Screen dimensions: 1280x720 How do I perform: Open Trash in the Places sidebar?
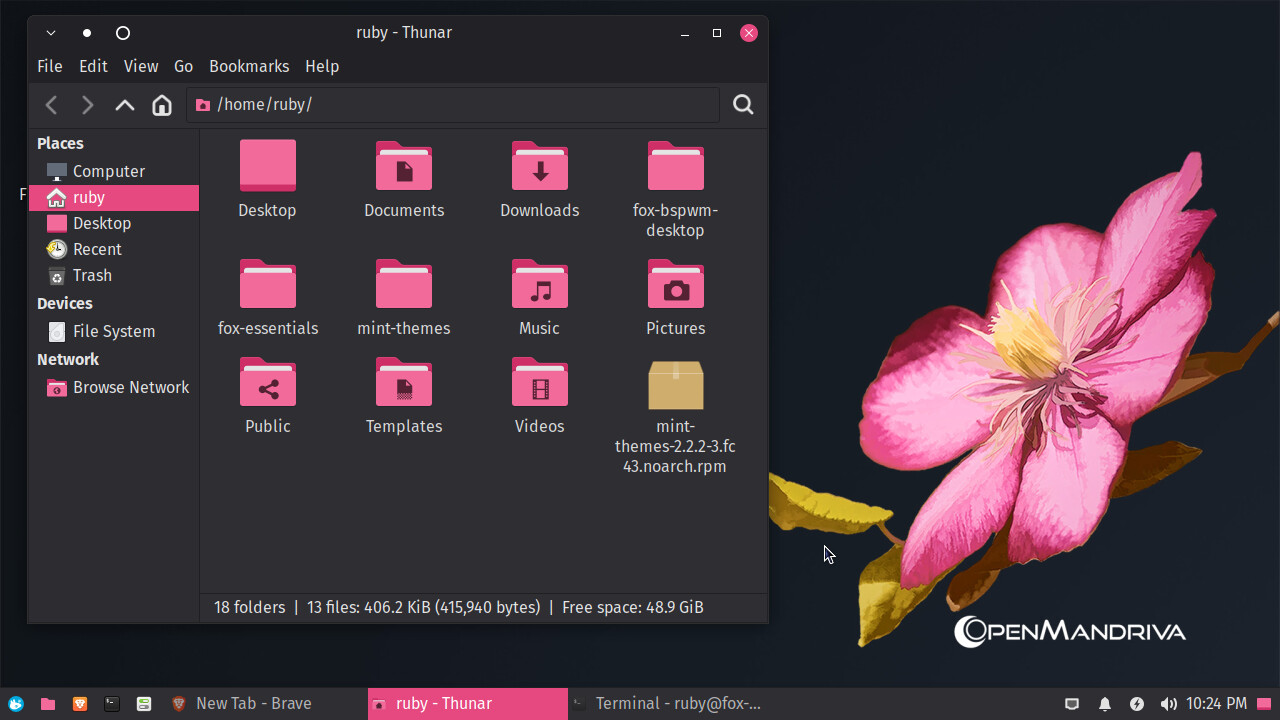(92, 275)
